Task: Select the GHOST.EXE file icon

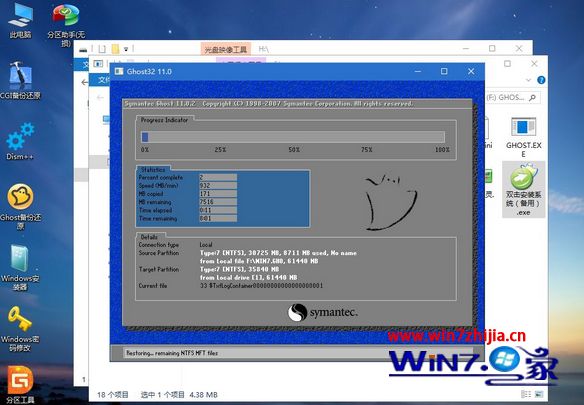Action: click(523, 136)
